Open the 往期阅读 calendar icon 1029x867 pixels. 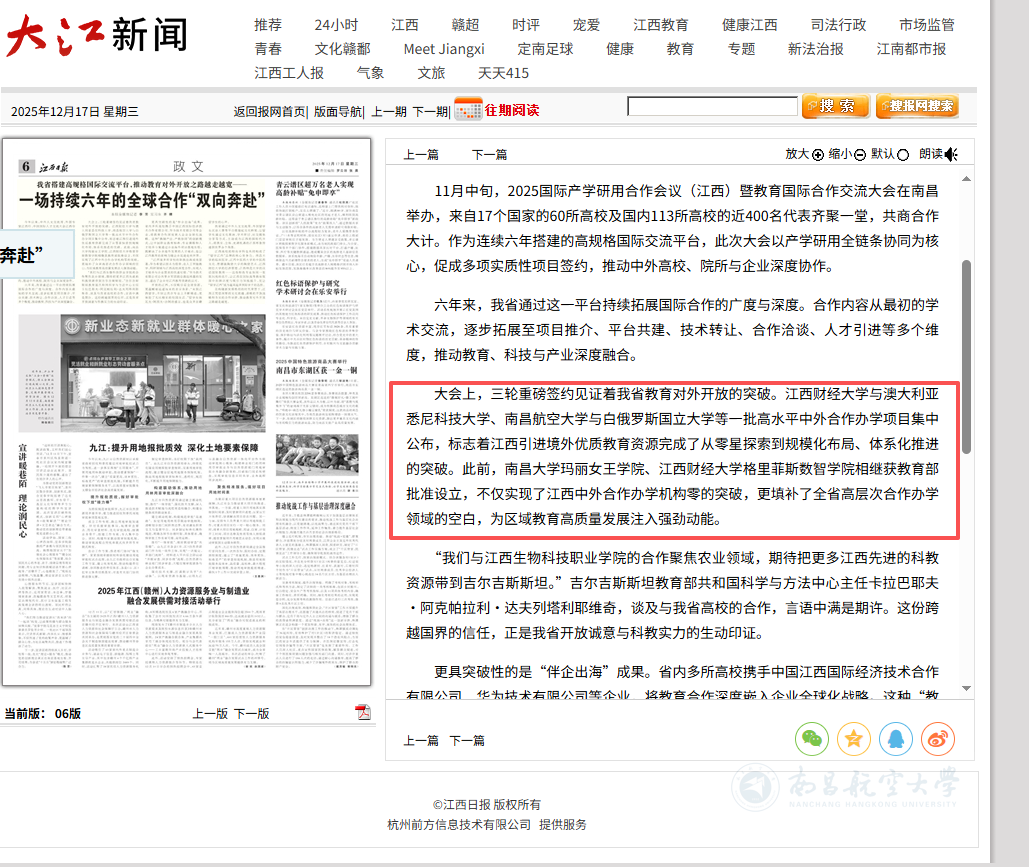(468, 110)
